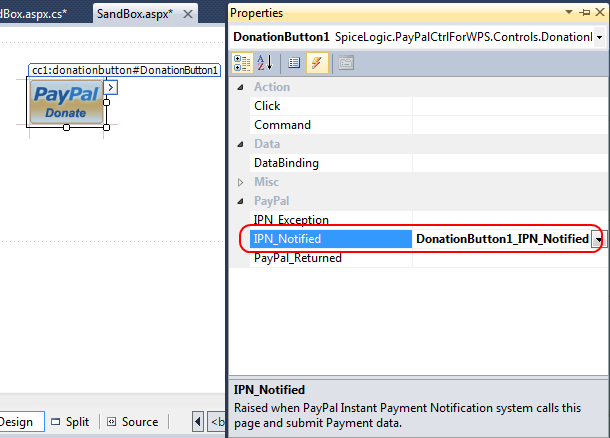Collapse the Action category
Viewport: 610px width, 438px height.
[x=240, y=87]
